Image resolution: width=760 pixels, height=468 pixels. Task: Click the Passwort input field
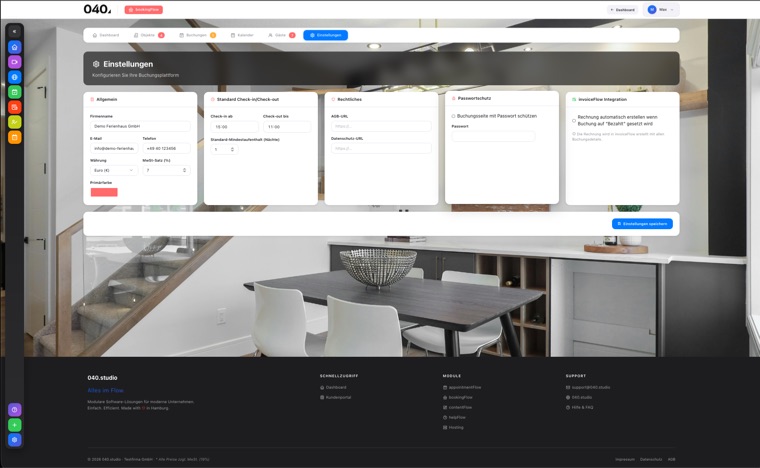493,137
